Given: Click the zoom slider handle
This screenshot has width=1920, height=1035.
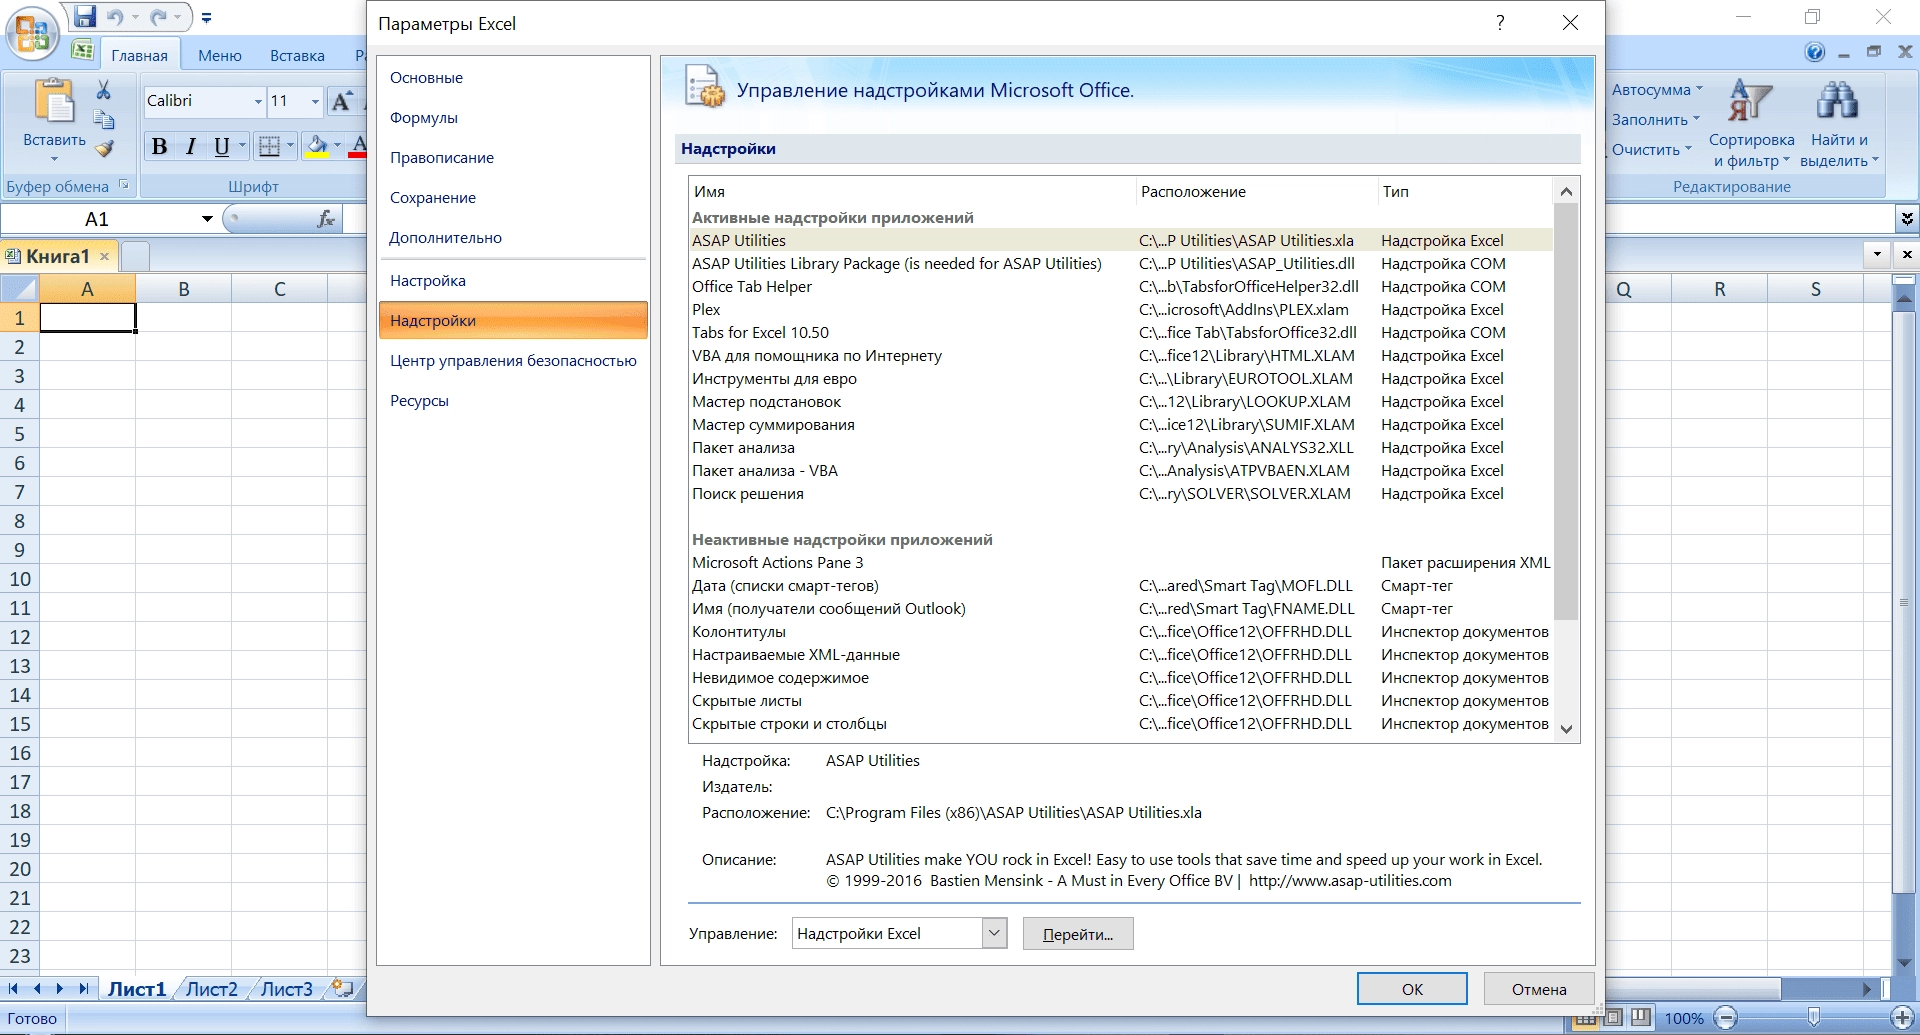Looking at the screenshot, I should click(x=1813, y=1018).
